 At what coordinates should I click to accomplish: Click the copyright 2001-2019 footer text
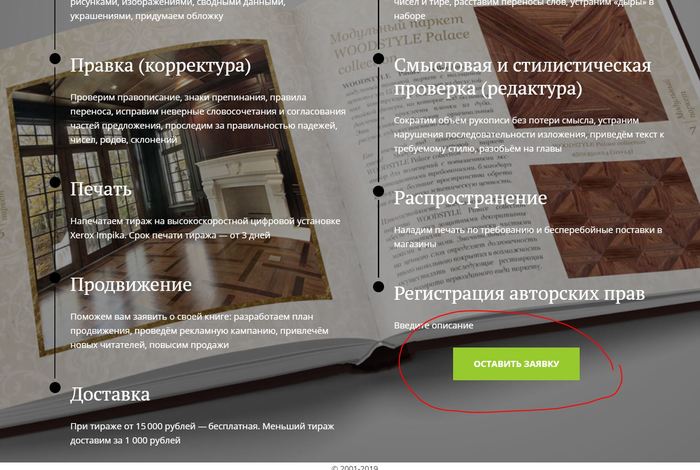(355, 467)
